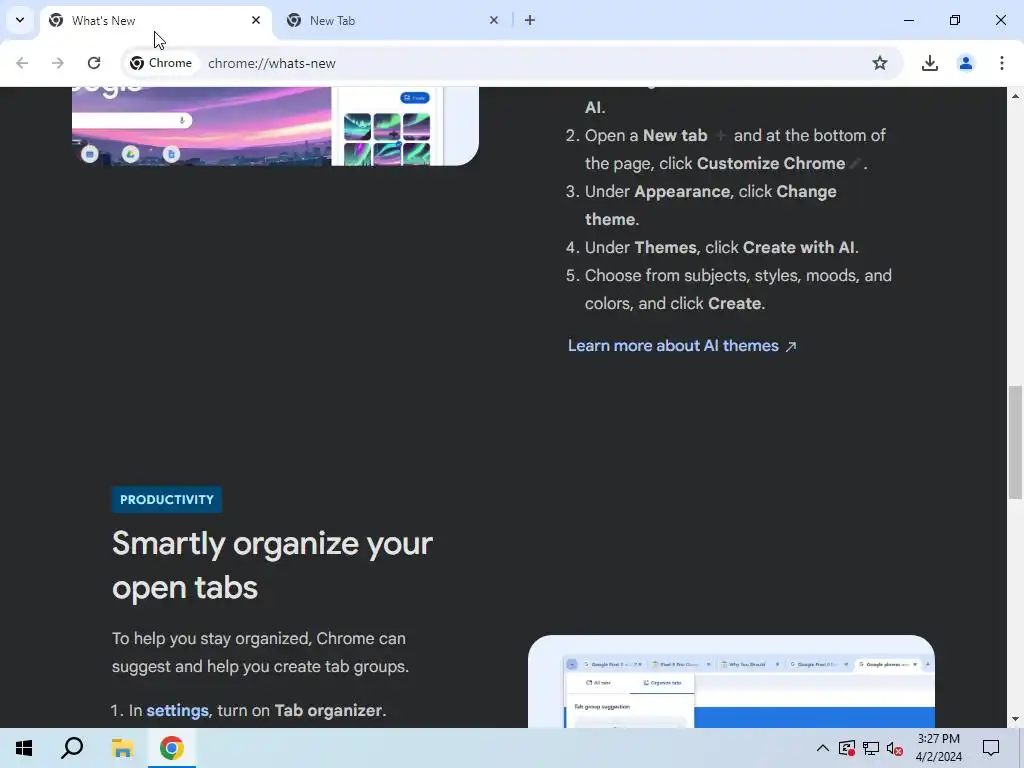This screenshot has height=768, width=1024.
Task: Close the What's New tab
Action: [256, 20]
